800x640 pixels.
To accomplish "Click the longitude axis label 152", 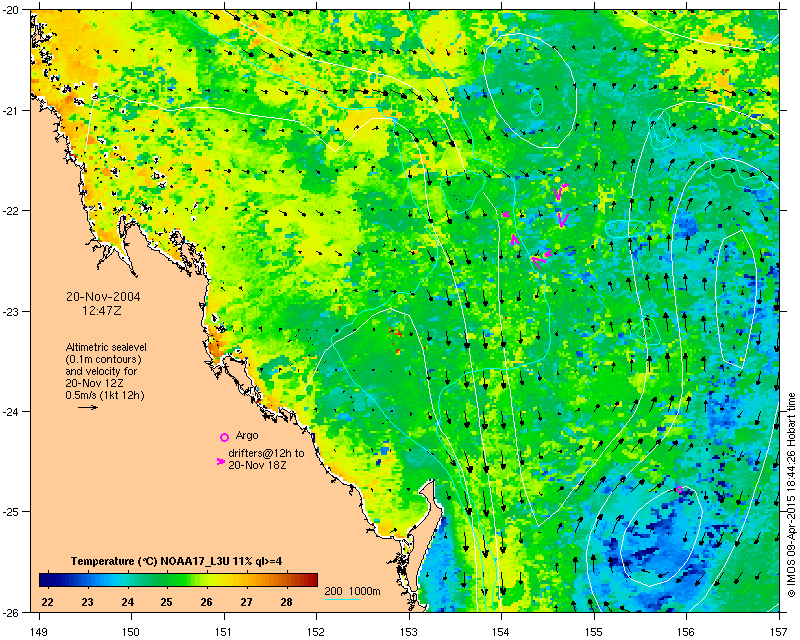I will click(316, 632).
